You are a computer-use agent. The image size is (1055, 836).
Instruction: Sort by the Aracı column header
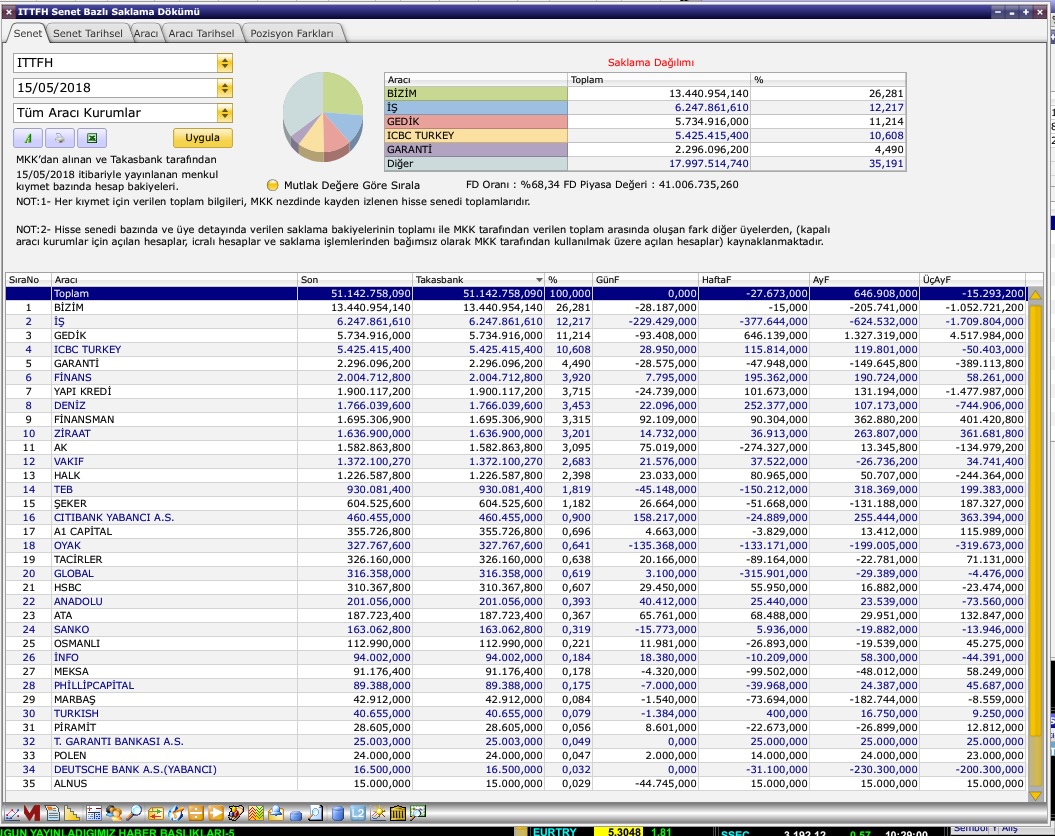174,280
